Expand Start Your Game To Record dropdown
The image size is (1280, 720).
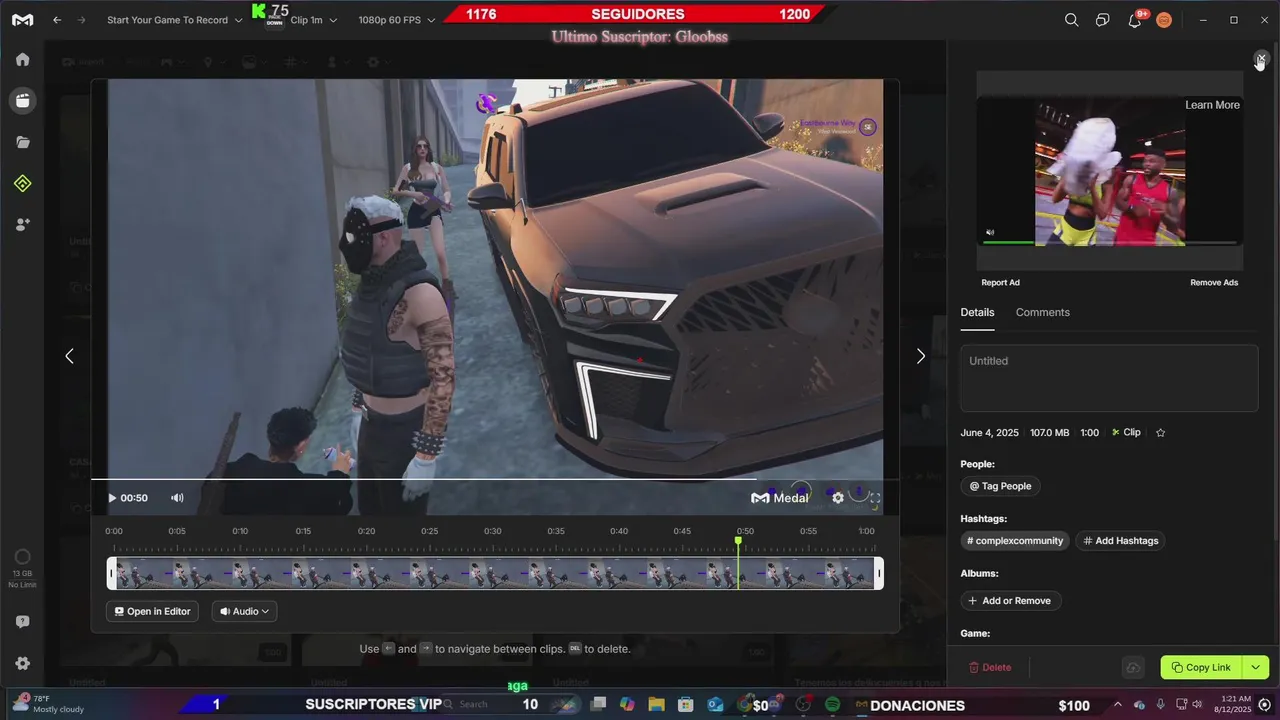point(174,20)
